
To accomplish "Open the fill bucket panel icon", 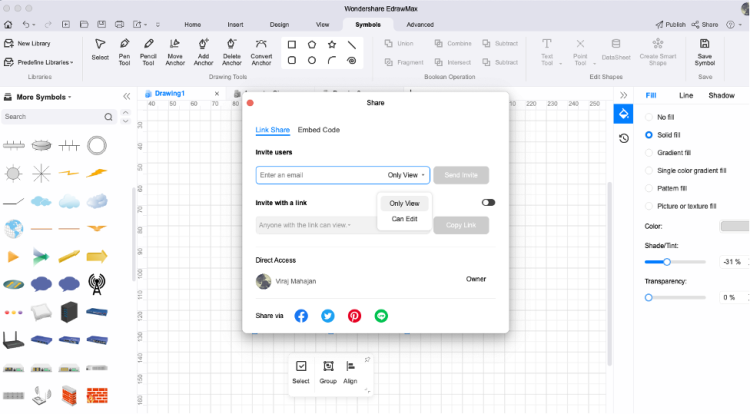I will [623, 114].
